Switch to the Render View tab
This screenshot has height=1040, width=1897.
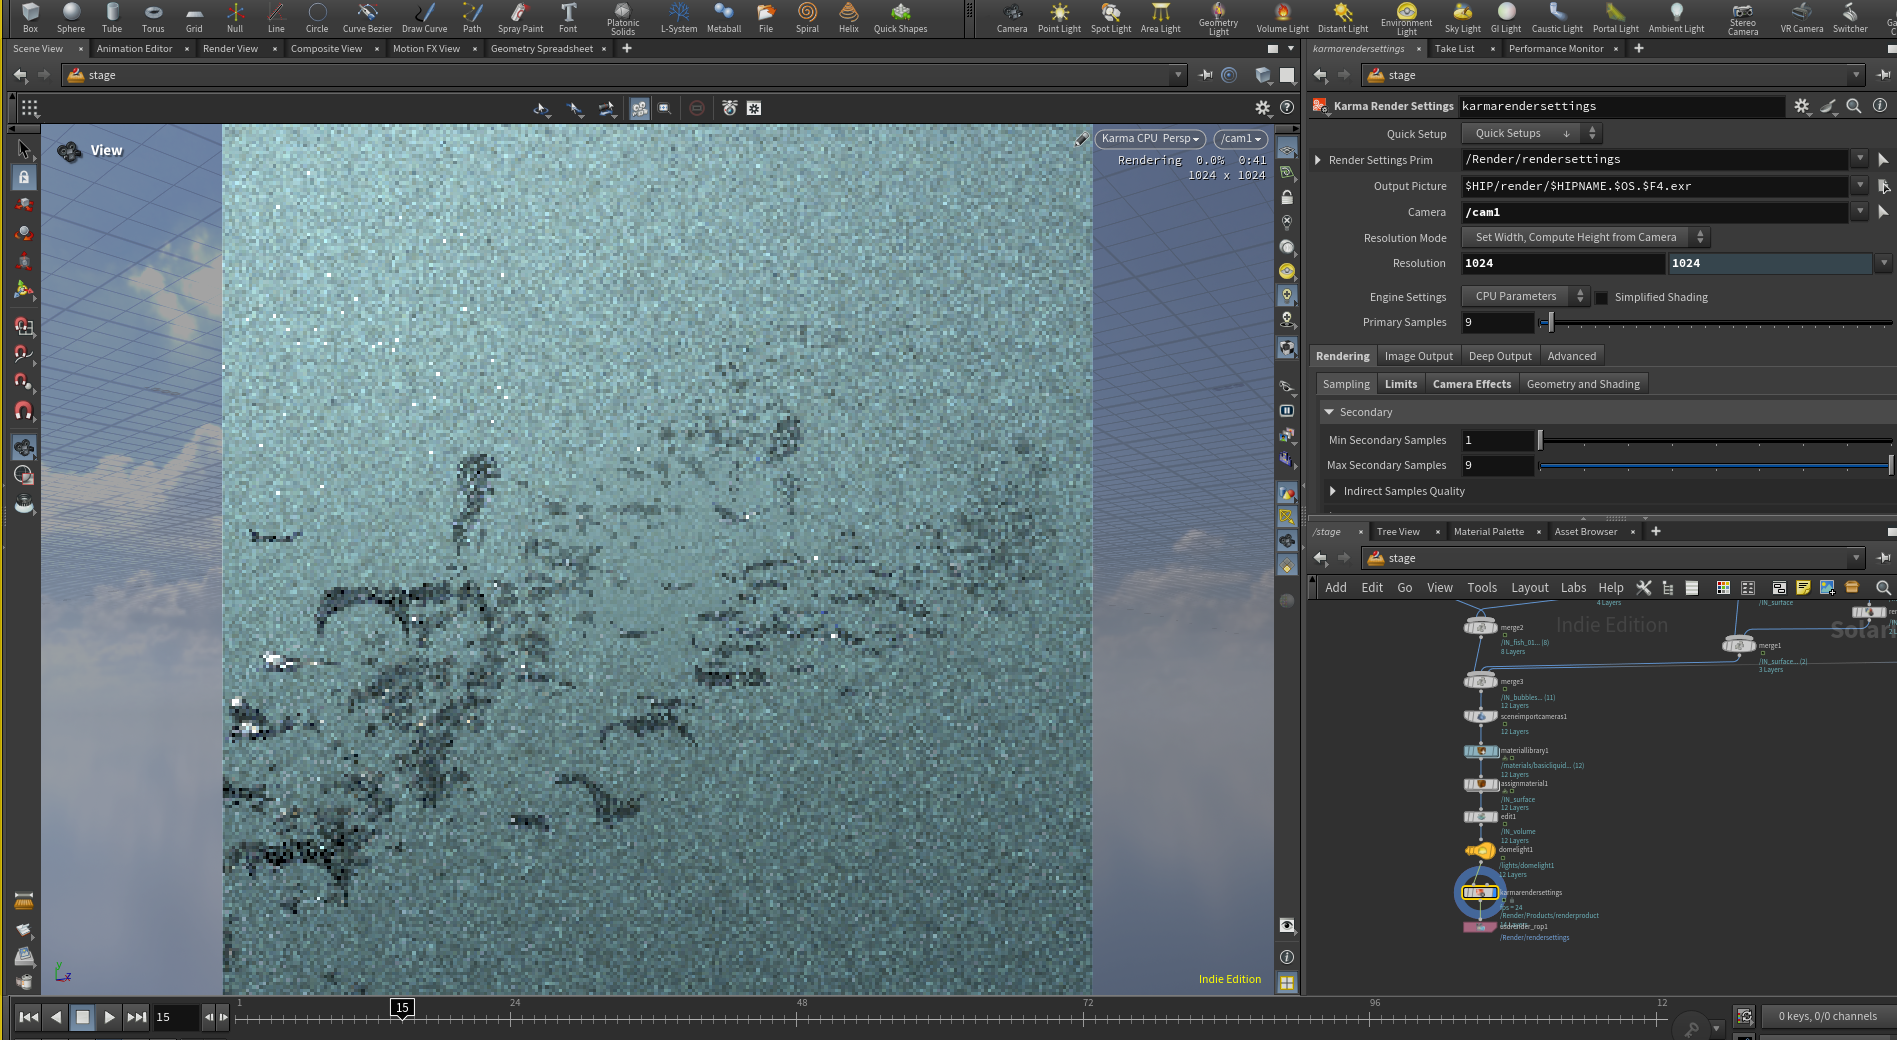230,48
